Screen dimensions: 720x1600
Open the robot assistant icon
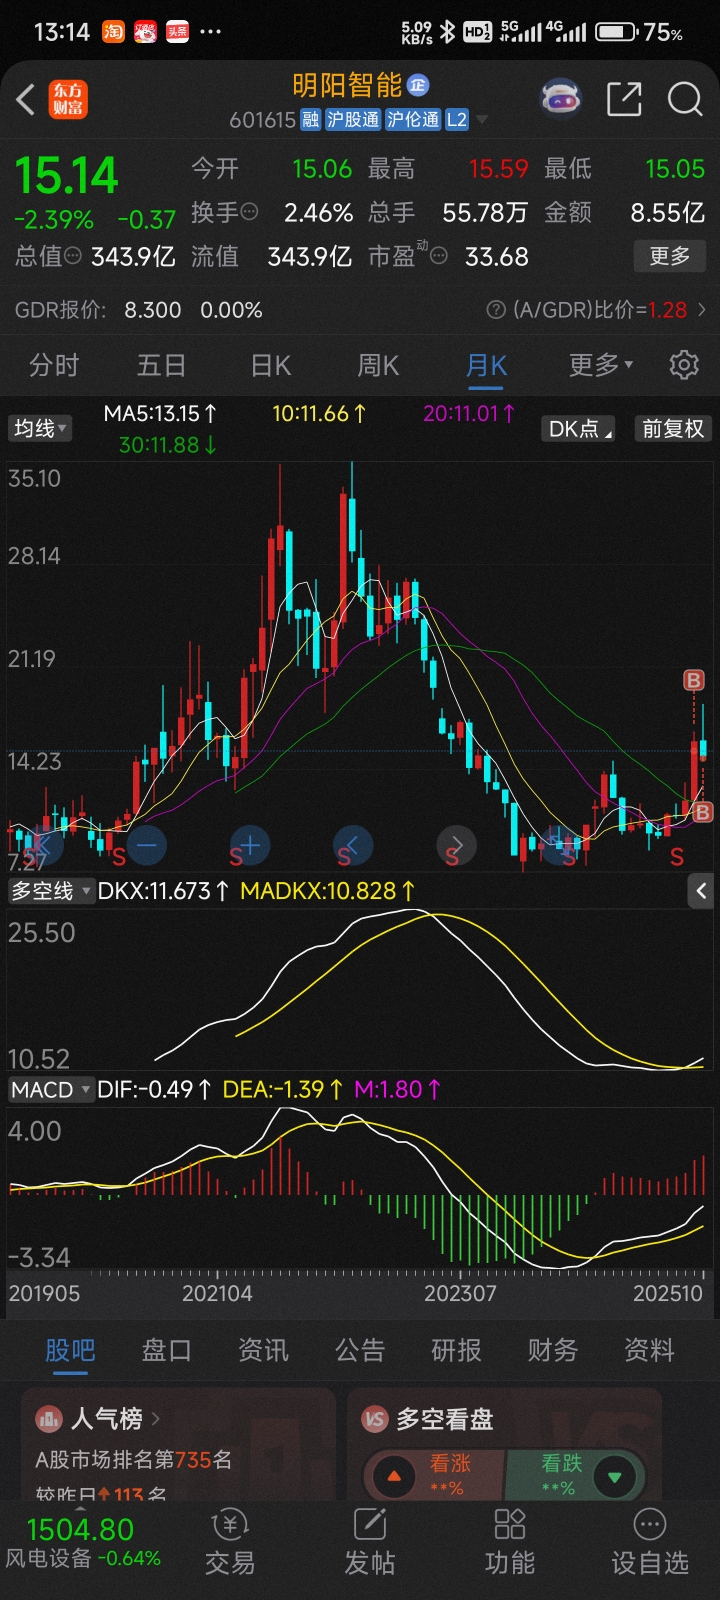561,98
